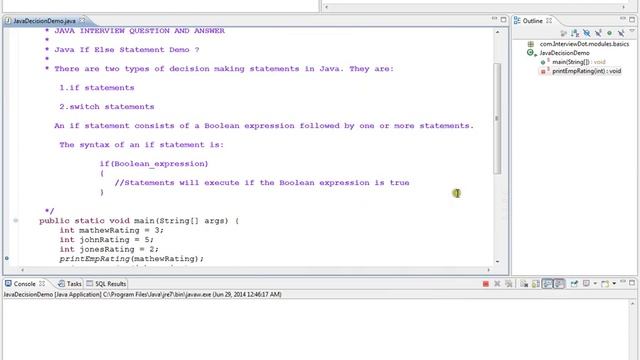The image size is (640, 360).
Task: Close the JavaDecisionDemo.java tab
Action: click(x=82, y=20)
